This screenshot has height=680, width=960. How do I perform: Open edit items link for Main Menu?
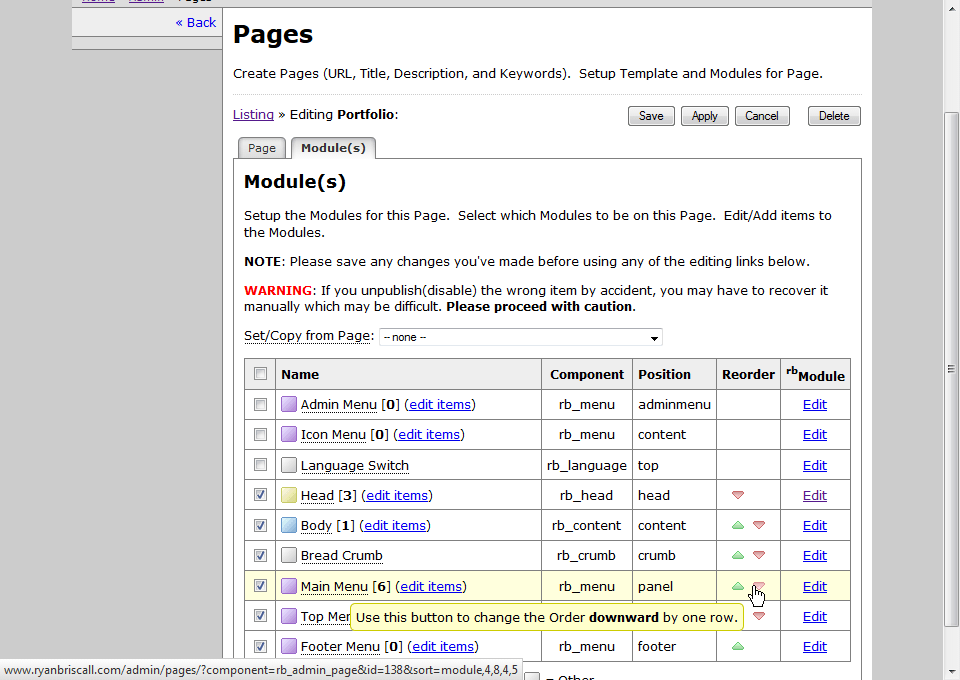click(x=431, y=587)
